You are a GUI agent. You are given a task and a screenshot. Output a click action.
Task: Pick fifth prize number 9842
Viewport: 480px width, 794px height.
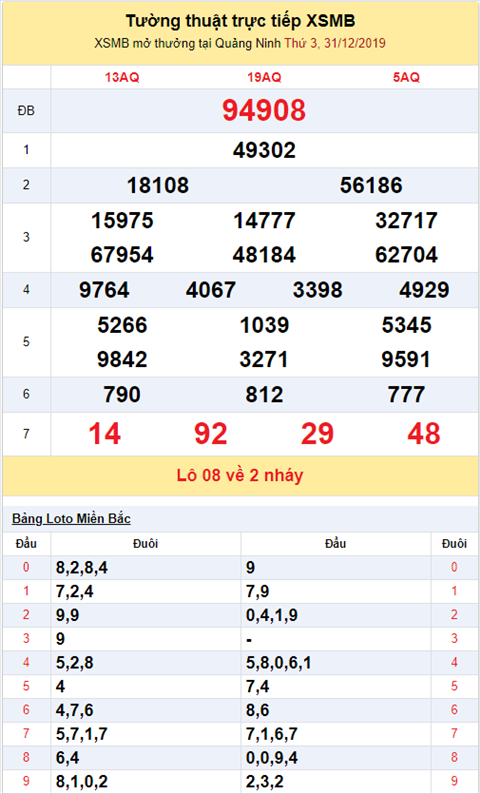122,360
